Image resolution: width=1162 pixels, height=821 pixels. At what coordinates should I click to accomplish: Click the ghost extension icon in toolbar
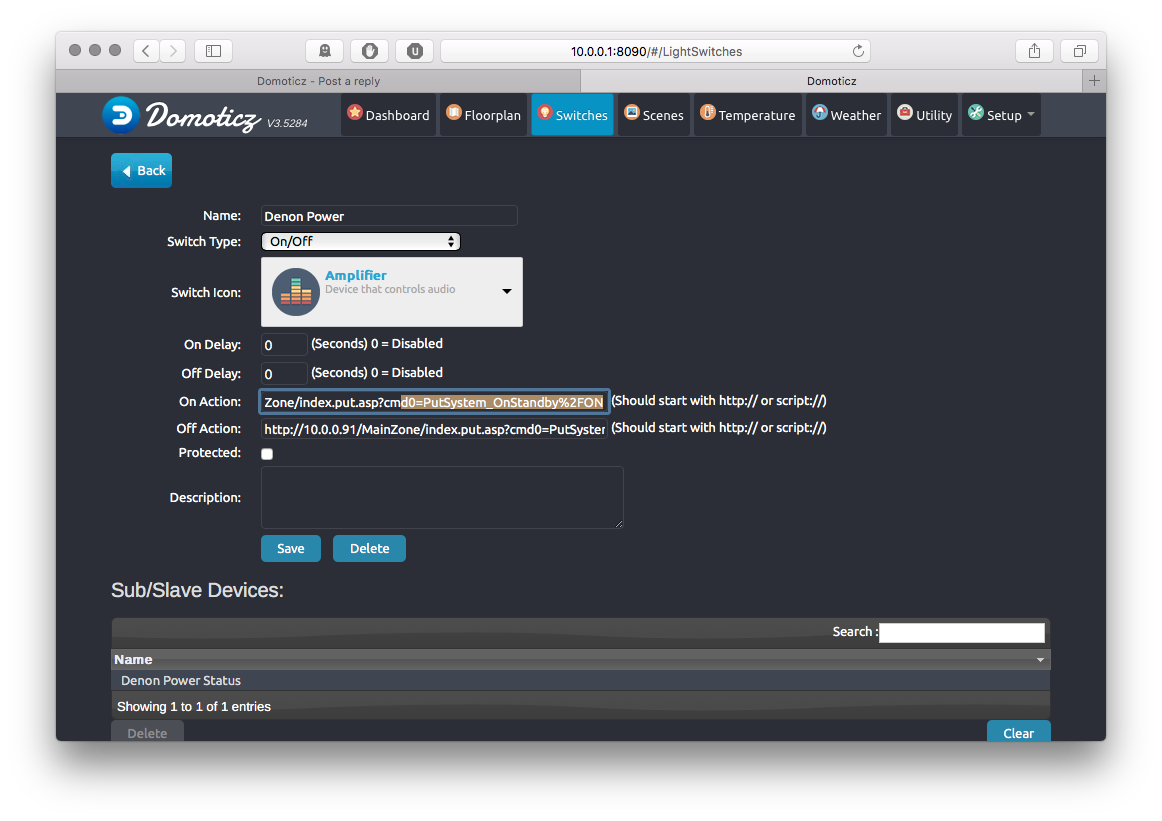pyautogui.click(x=325, y=51)
